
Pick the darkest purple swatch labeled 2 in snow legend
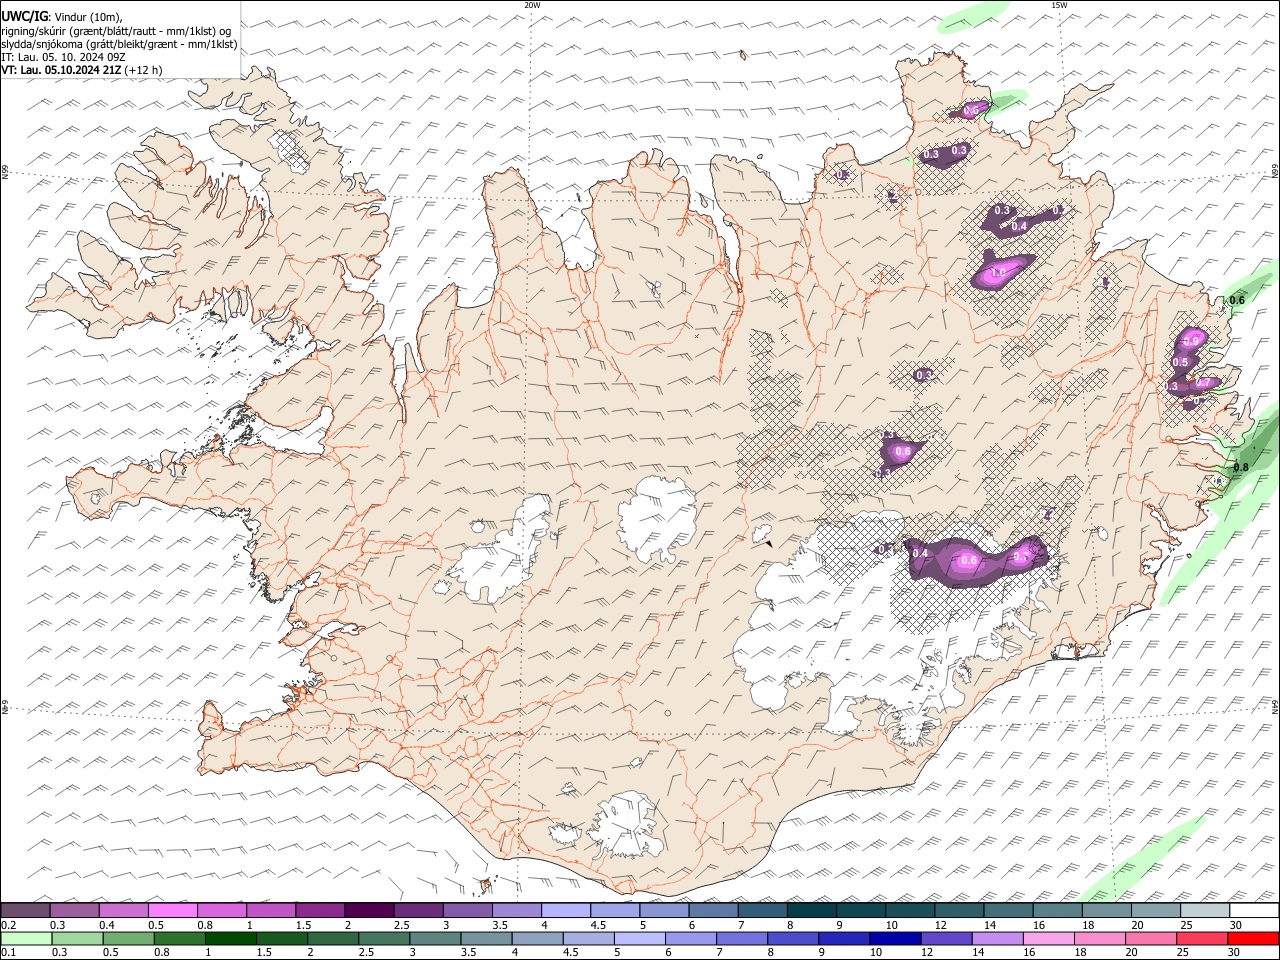(x=369, y=910)
